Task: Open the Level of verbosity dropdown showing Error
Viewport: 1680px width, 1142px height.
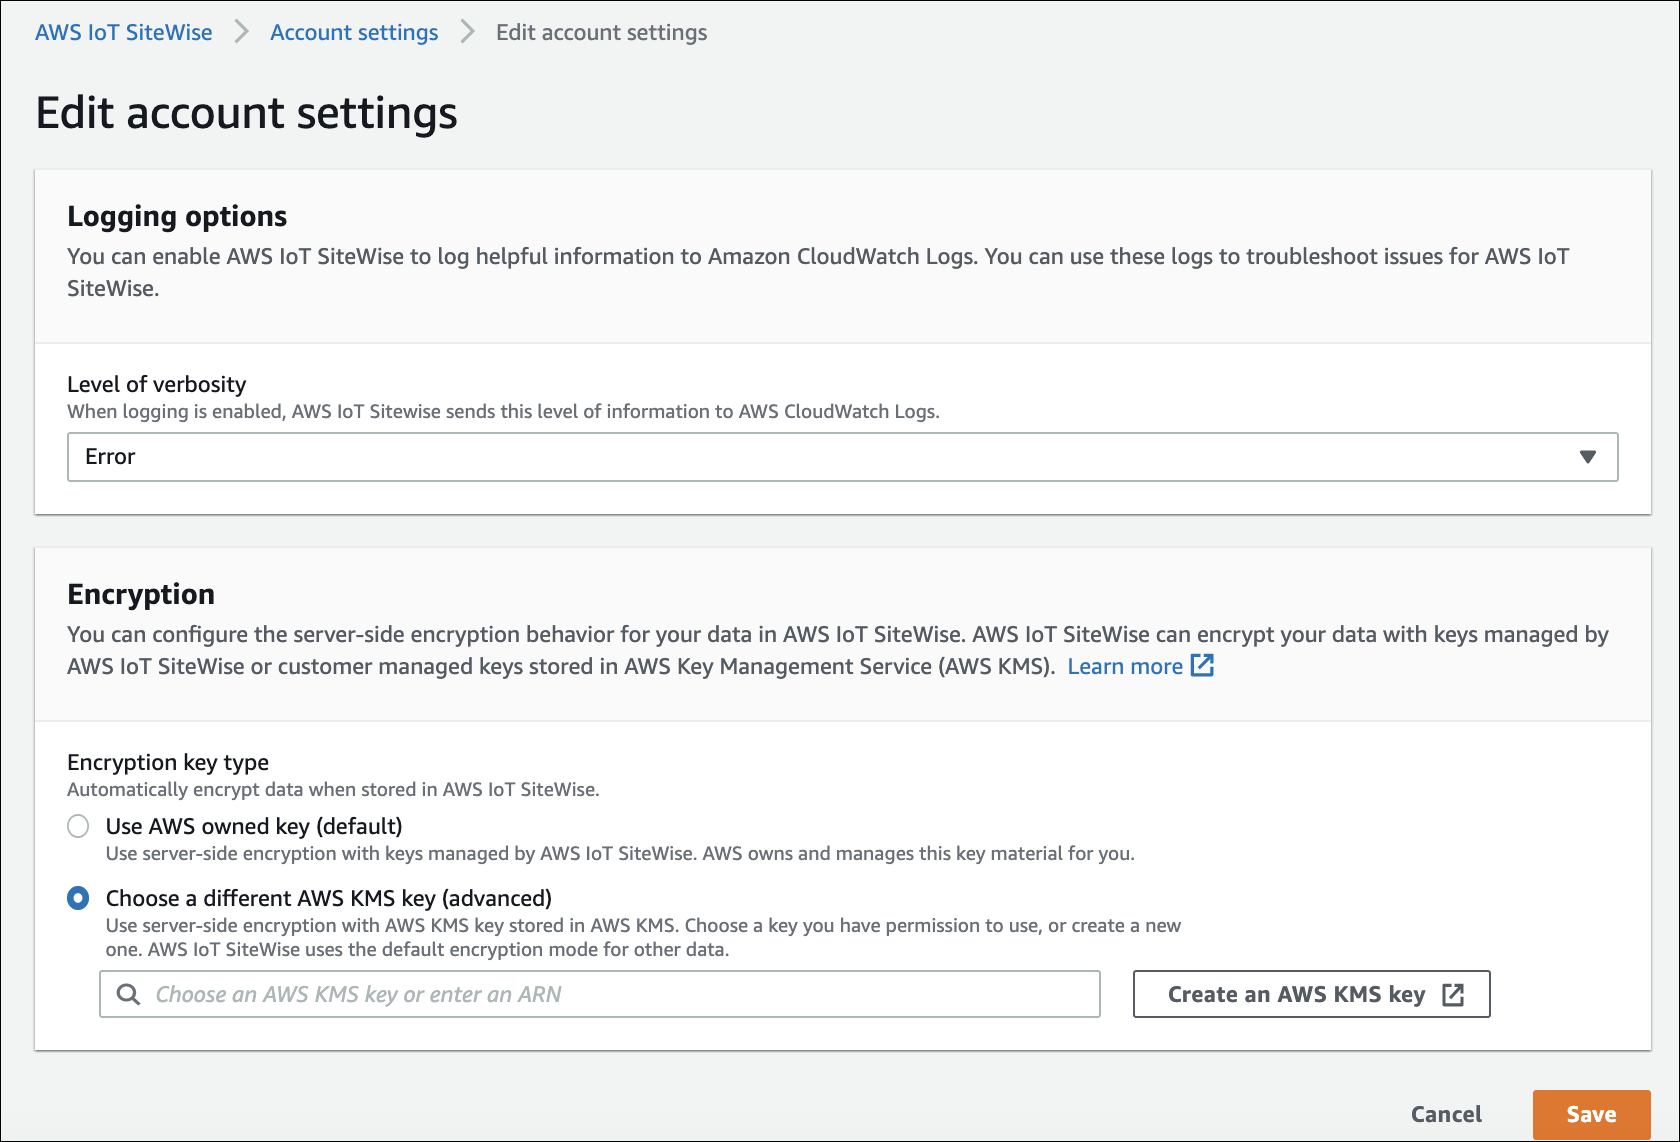Action: [842, 457]
